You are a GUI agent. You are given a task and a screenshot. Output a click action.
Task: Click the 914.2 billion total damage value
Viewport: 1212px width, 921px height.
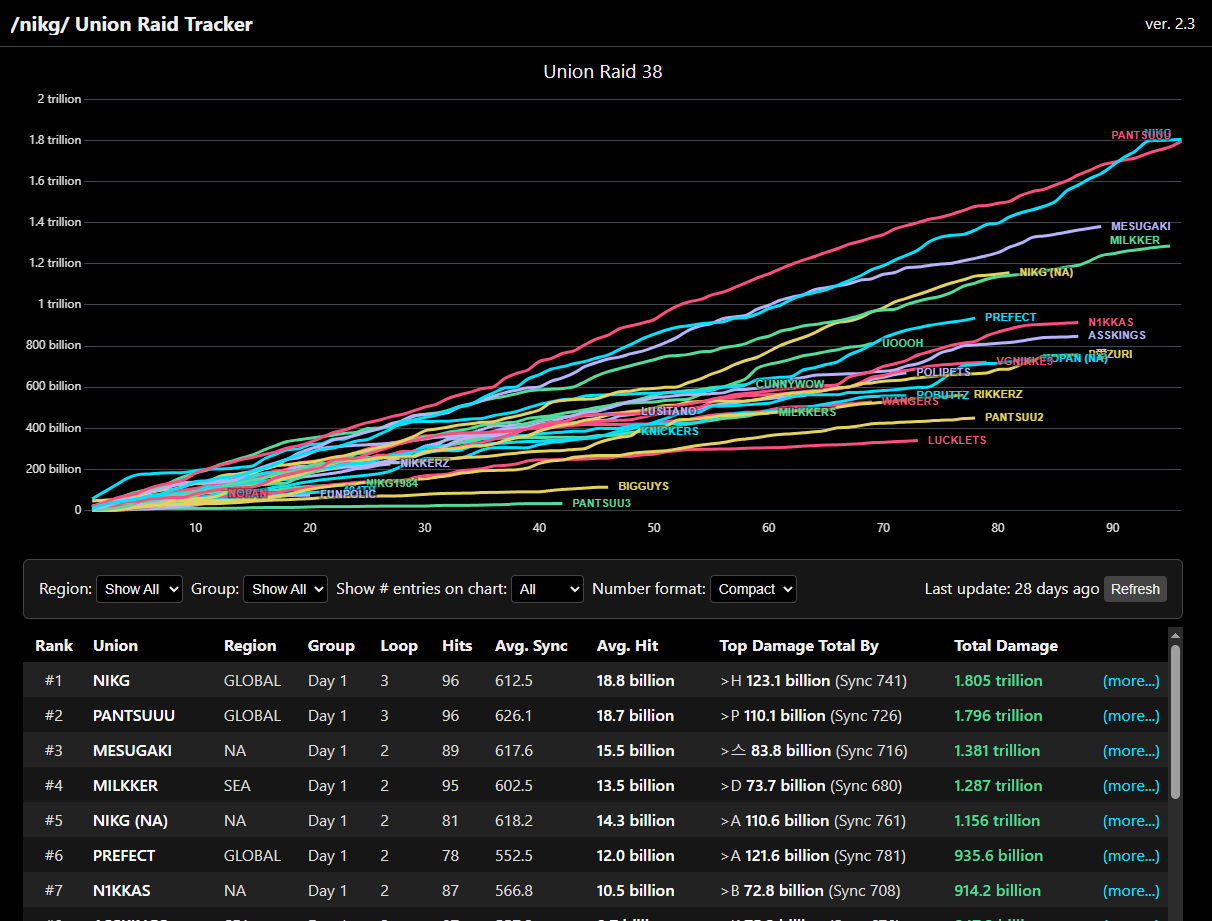click(998, 891)
